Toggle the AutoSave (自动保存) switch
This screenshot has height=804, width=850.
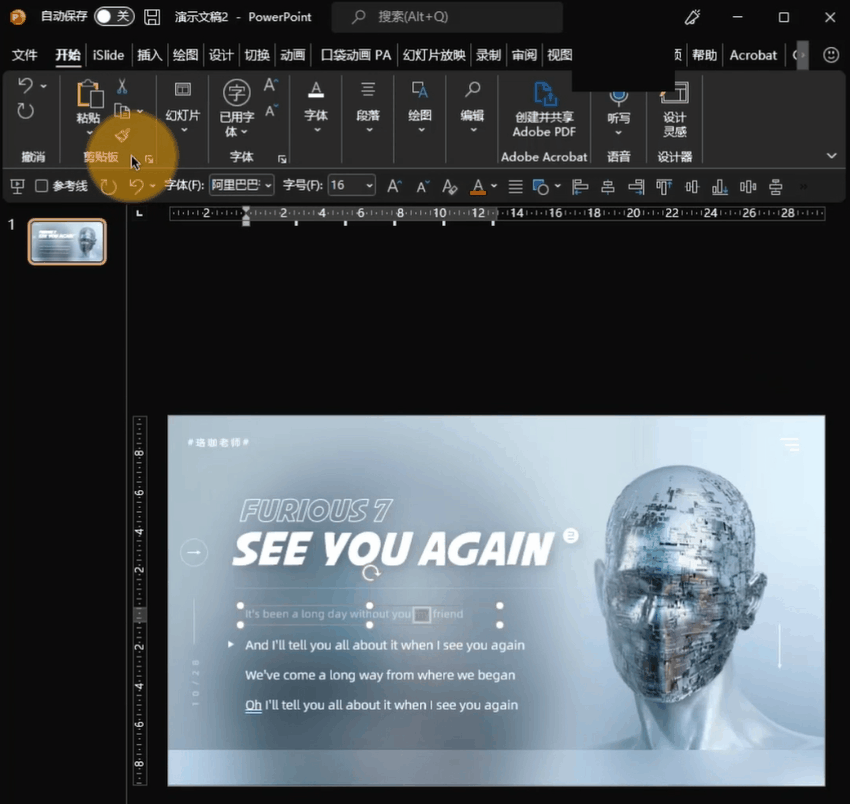point(114,16)
